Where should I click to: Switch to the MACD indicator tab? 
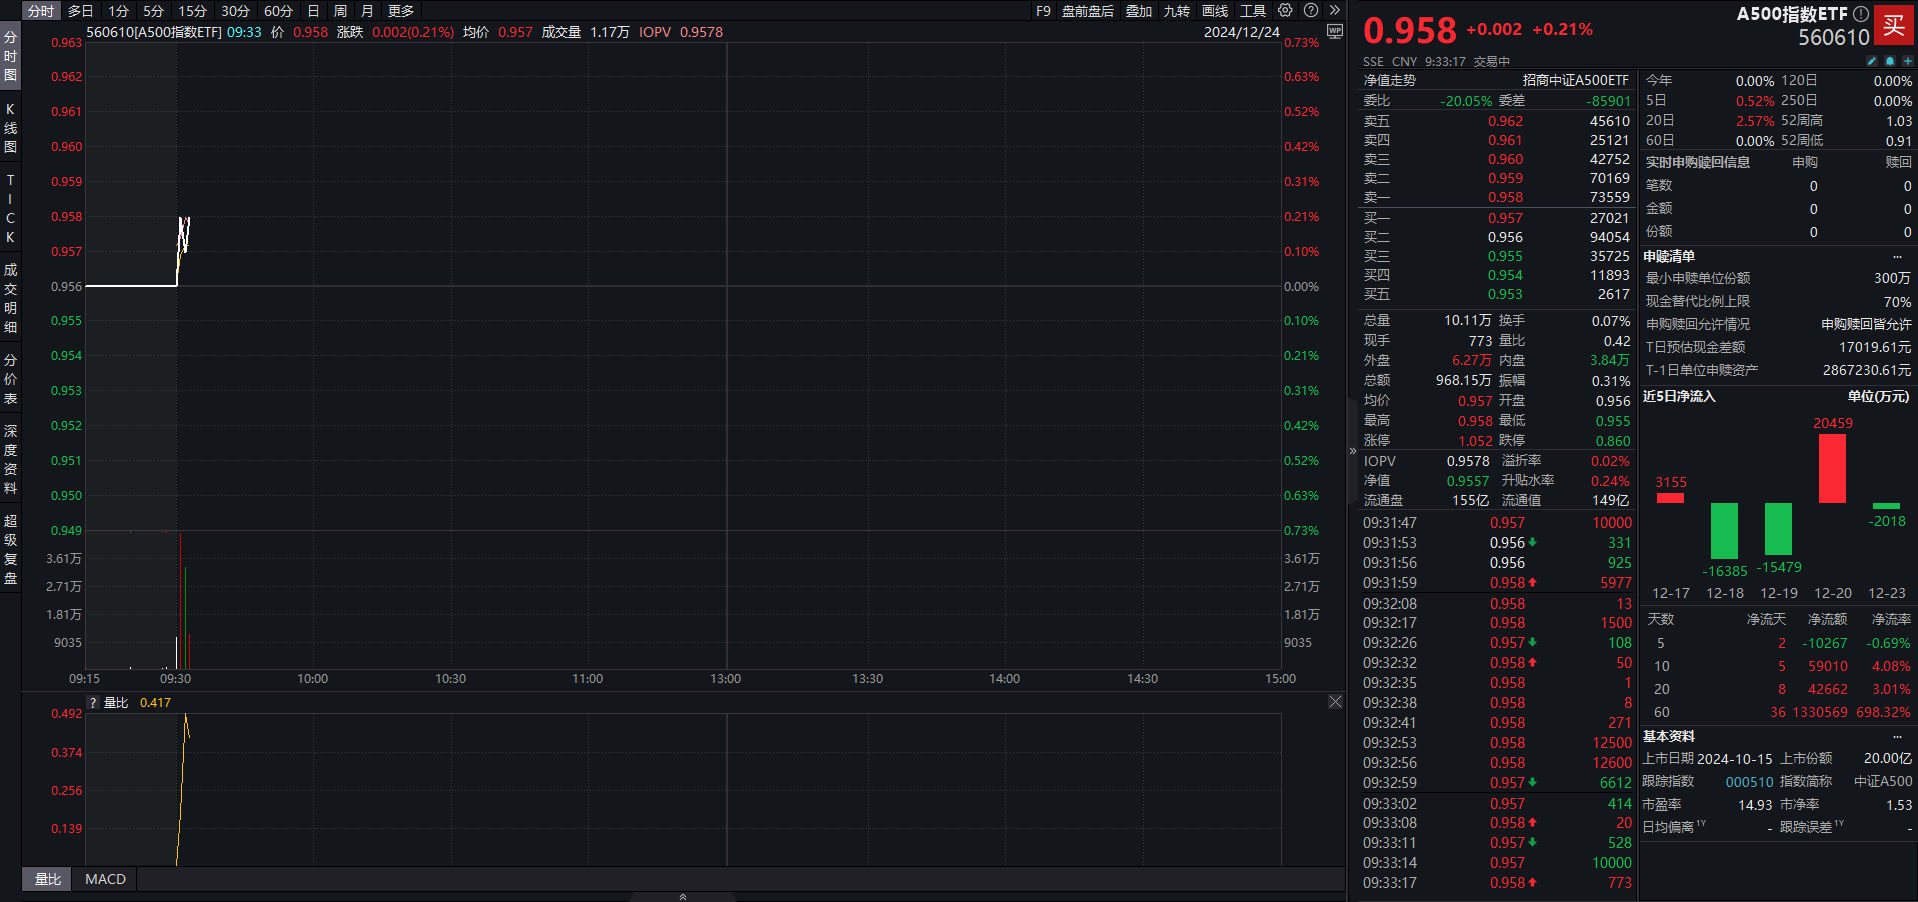tap(105, 879)
